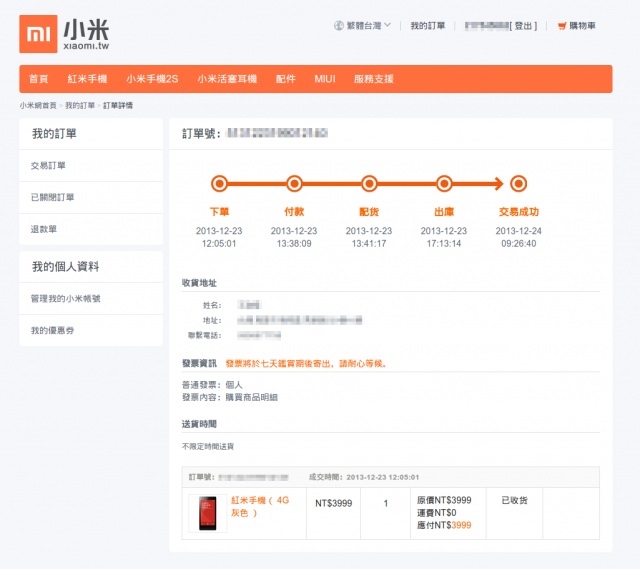The height and width of the screenshot is (569, 640).
Task: Click the 我的訂單 sidebar heading
Action: (54, 133)
